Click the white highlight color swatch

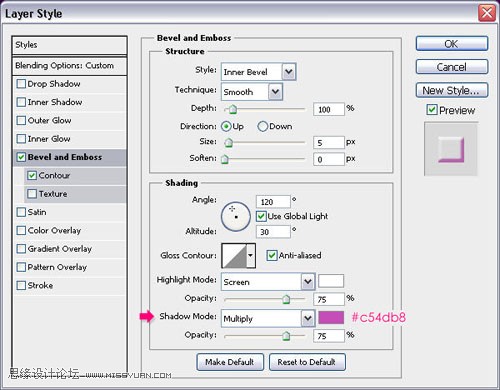(x=331, y=281)
